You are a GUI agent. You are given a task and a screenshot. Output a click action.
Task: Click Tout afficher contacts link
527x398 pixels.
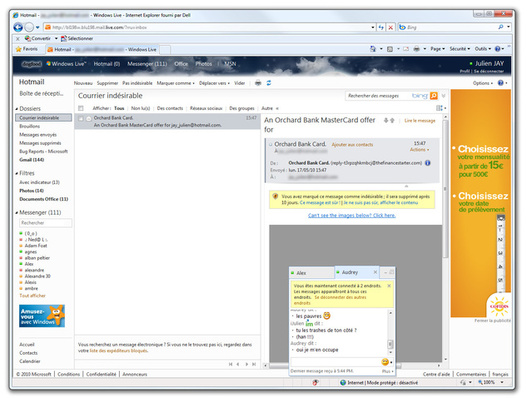point(32,296)
